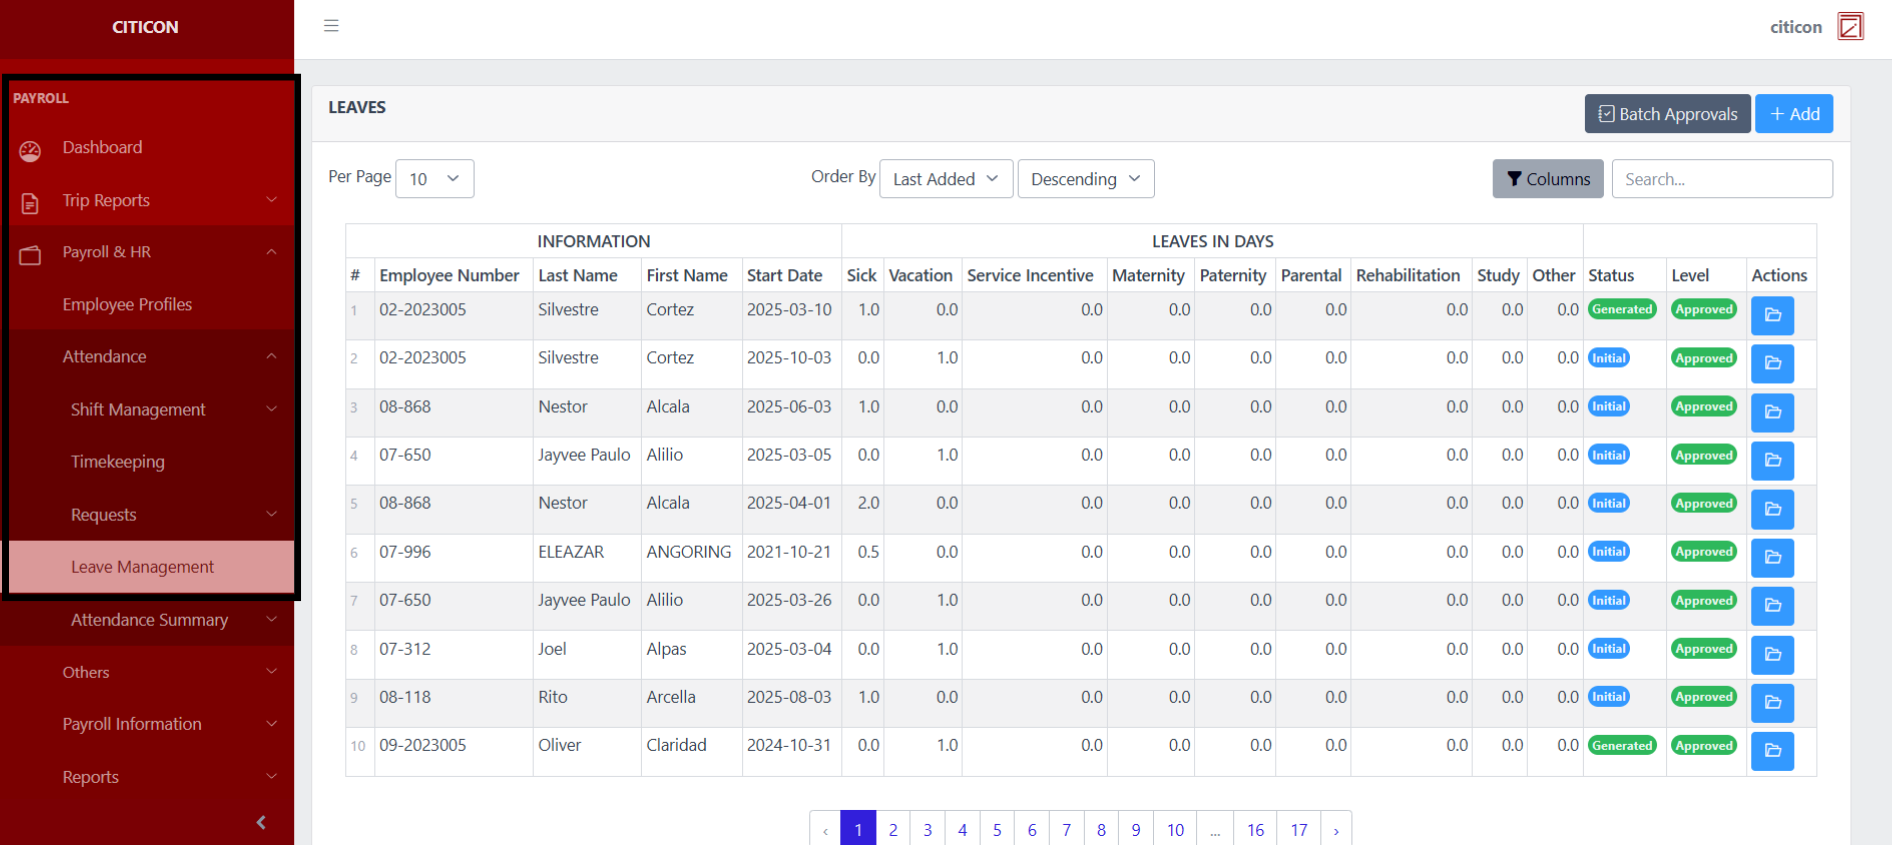
Task: Click the citicon user avatar icon
Action: (1850, 26)
